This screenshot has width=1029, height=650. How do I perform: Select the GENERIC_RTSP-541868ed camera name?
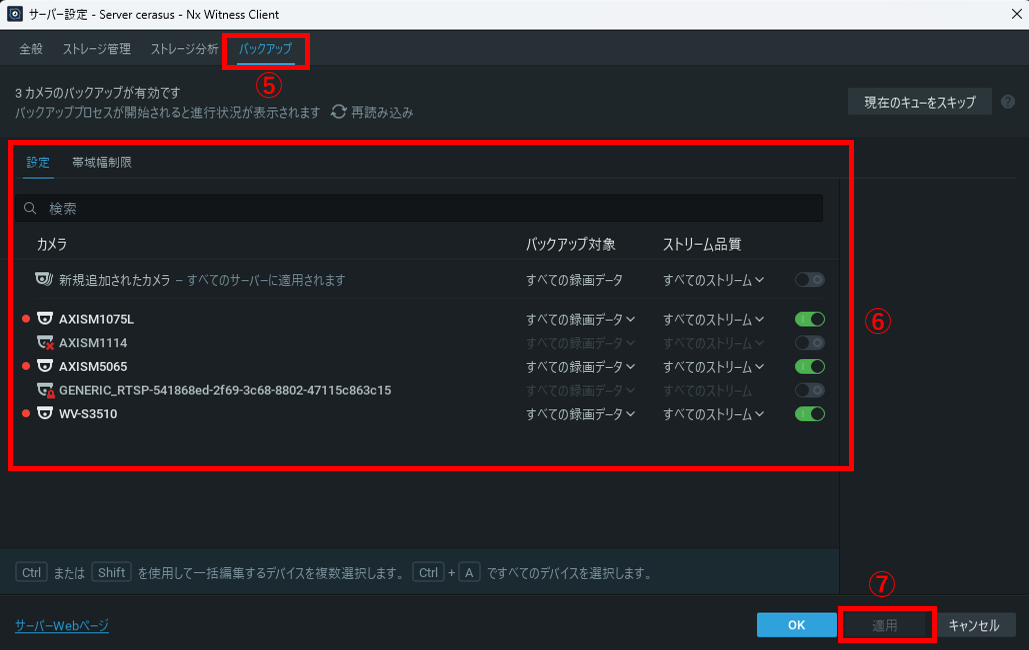(225, 390)
